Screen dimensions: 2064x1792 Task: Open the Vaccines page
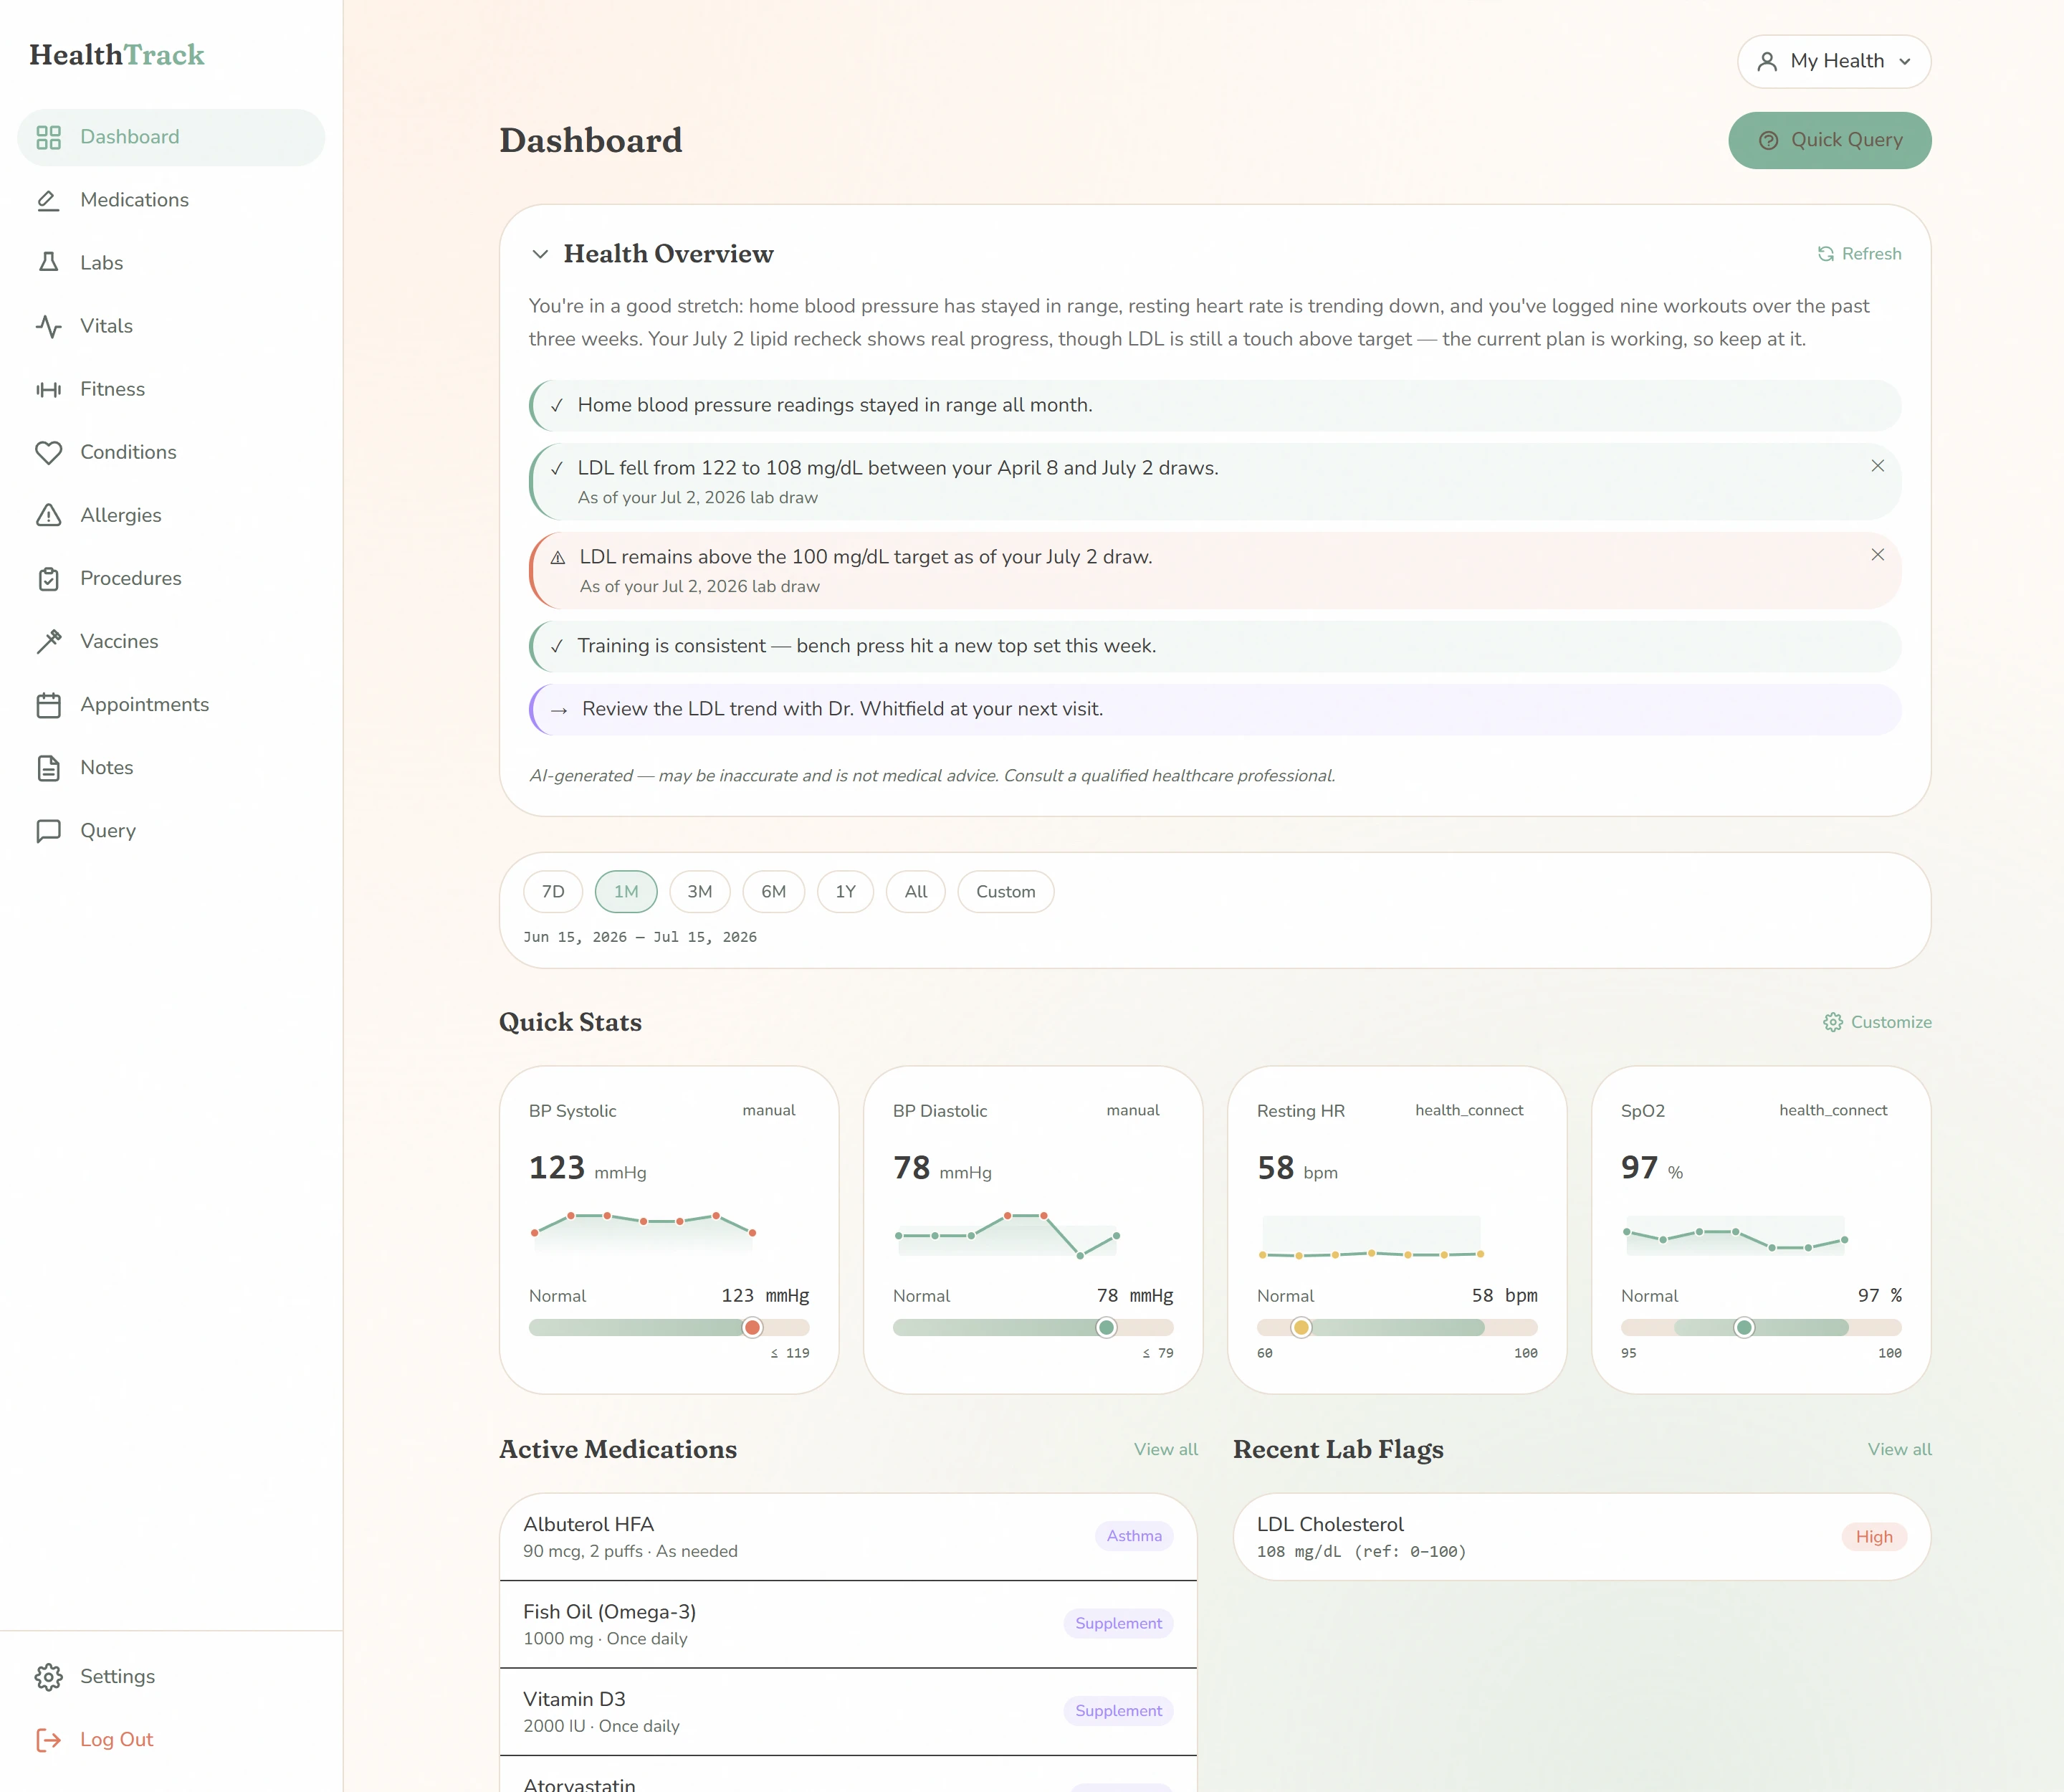pyautogui.click(x=171, y=641)
